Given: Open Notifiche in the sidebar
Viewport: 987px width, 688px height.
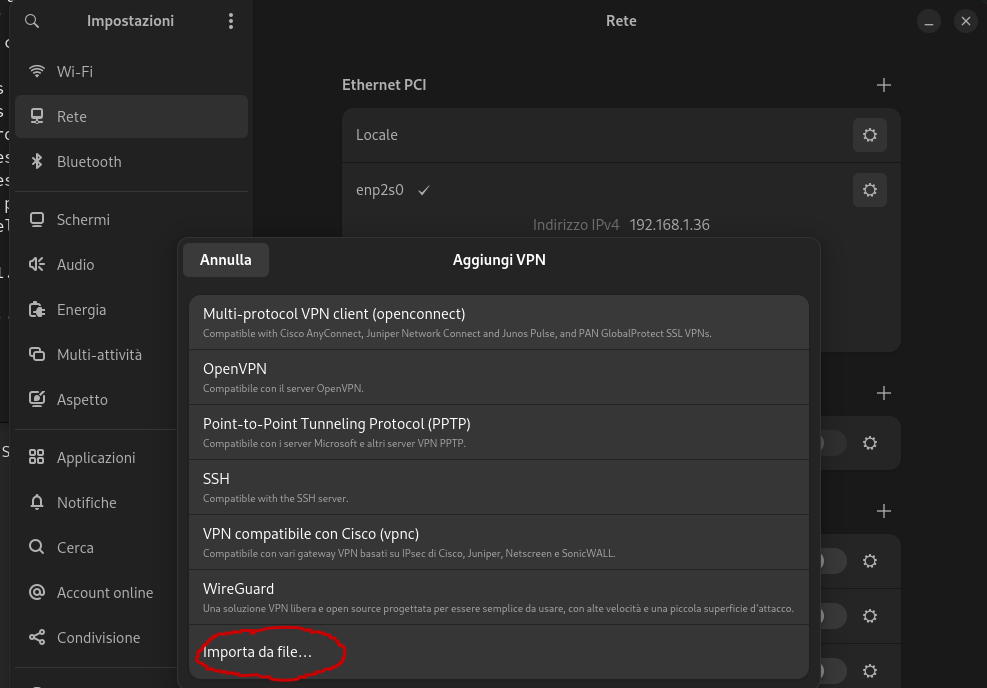Looking at the screenshot, I should [86, 503].
